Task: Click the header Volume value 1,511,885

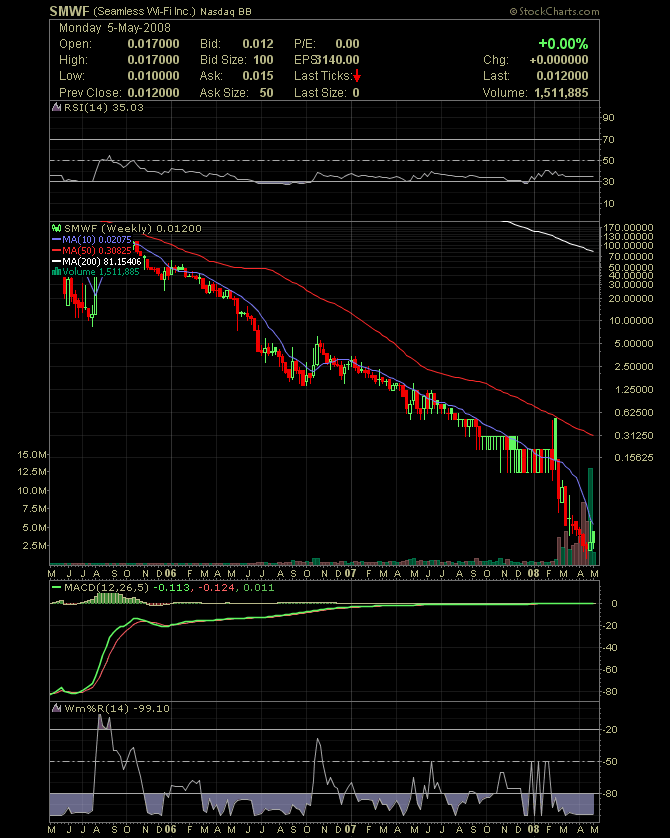Action: (x=561, y=92)
